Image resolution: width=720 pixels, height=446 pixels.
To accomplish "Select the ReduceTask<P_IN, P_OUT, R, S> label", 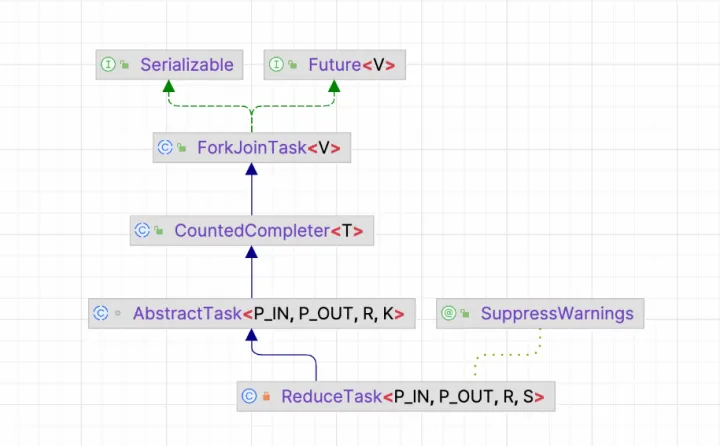I will tap(412, 396).
